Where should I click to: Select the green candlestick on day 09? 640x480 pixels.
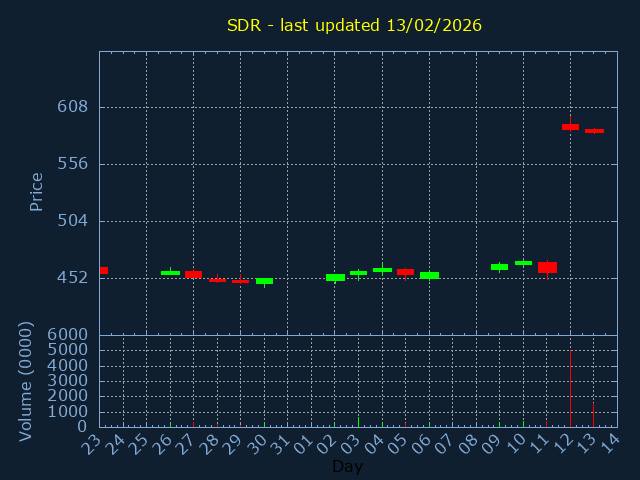499,266
